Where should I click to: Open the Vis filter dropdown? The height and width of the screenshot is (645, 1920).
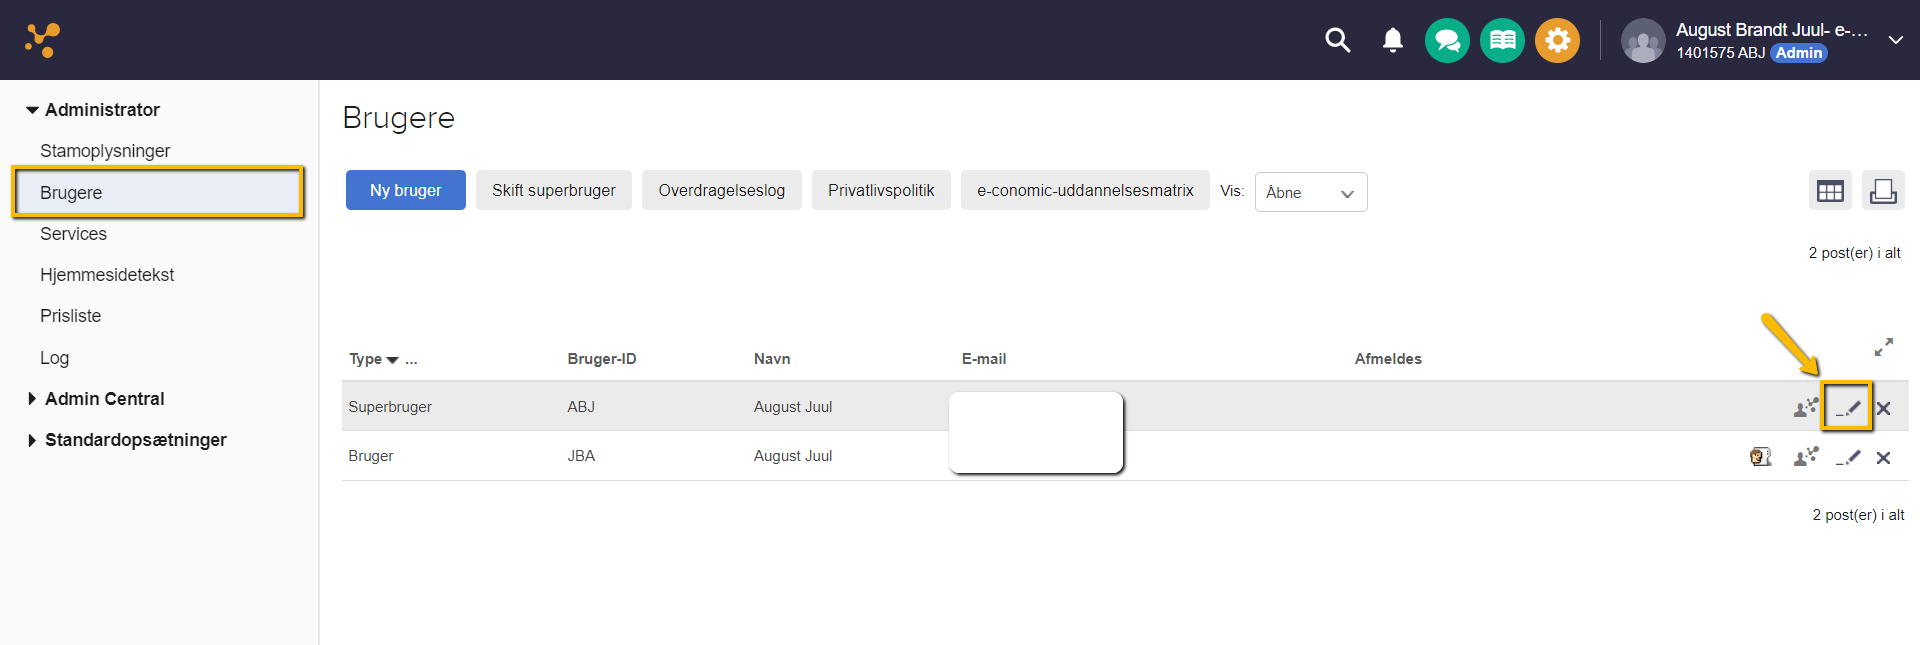tap(1310, 192)
